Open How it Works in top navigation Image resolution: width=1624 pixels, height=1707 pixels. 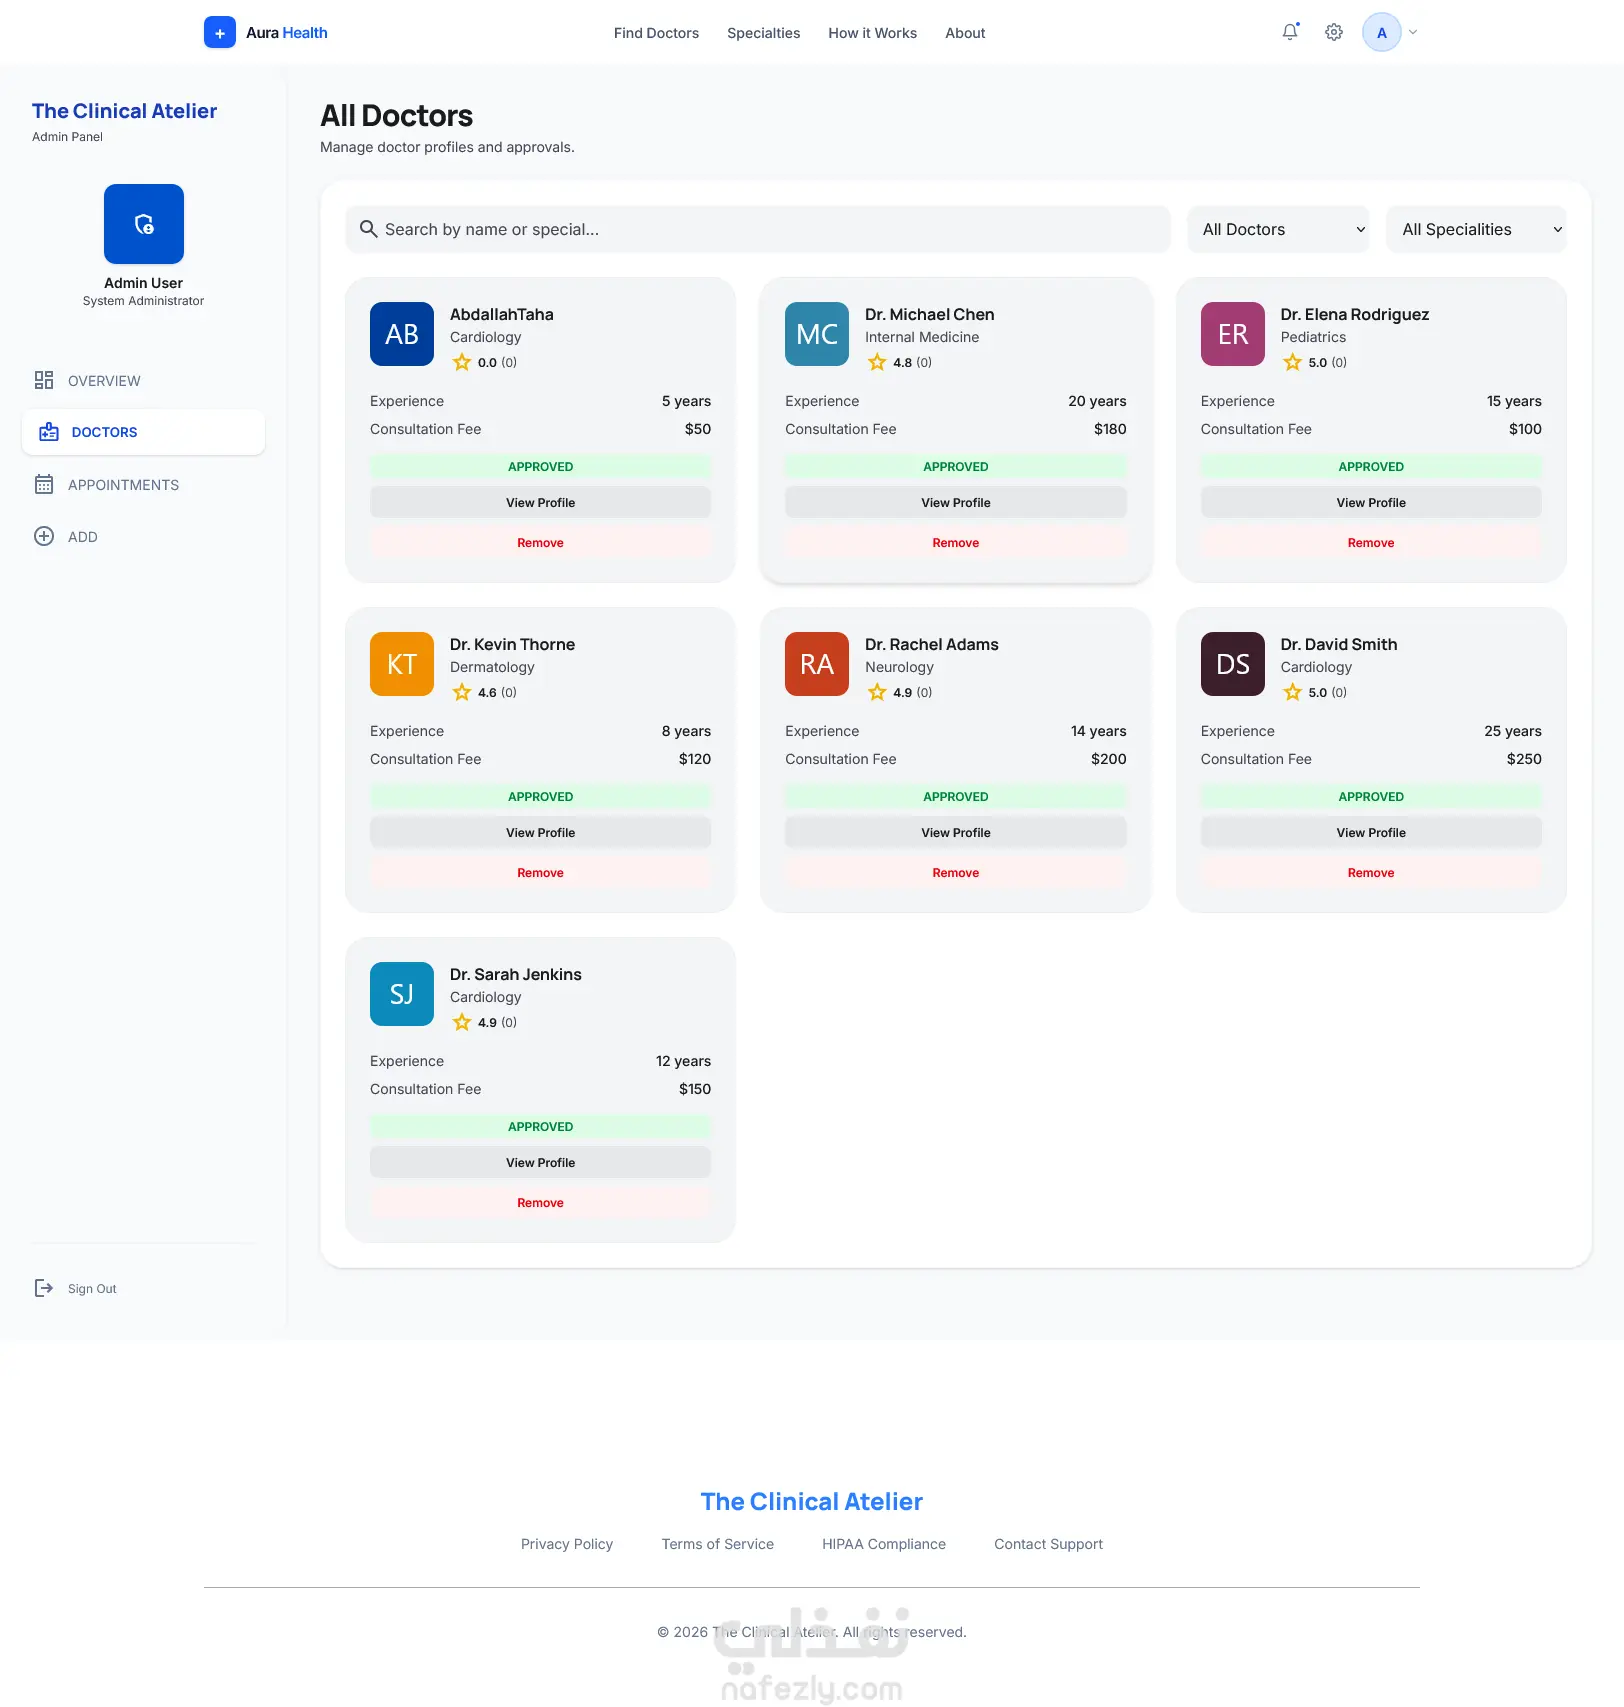(872, 33)
